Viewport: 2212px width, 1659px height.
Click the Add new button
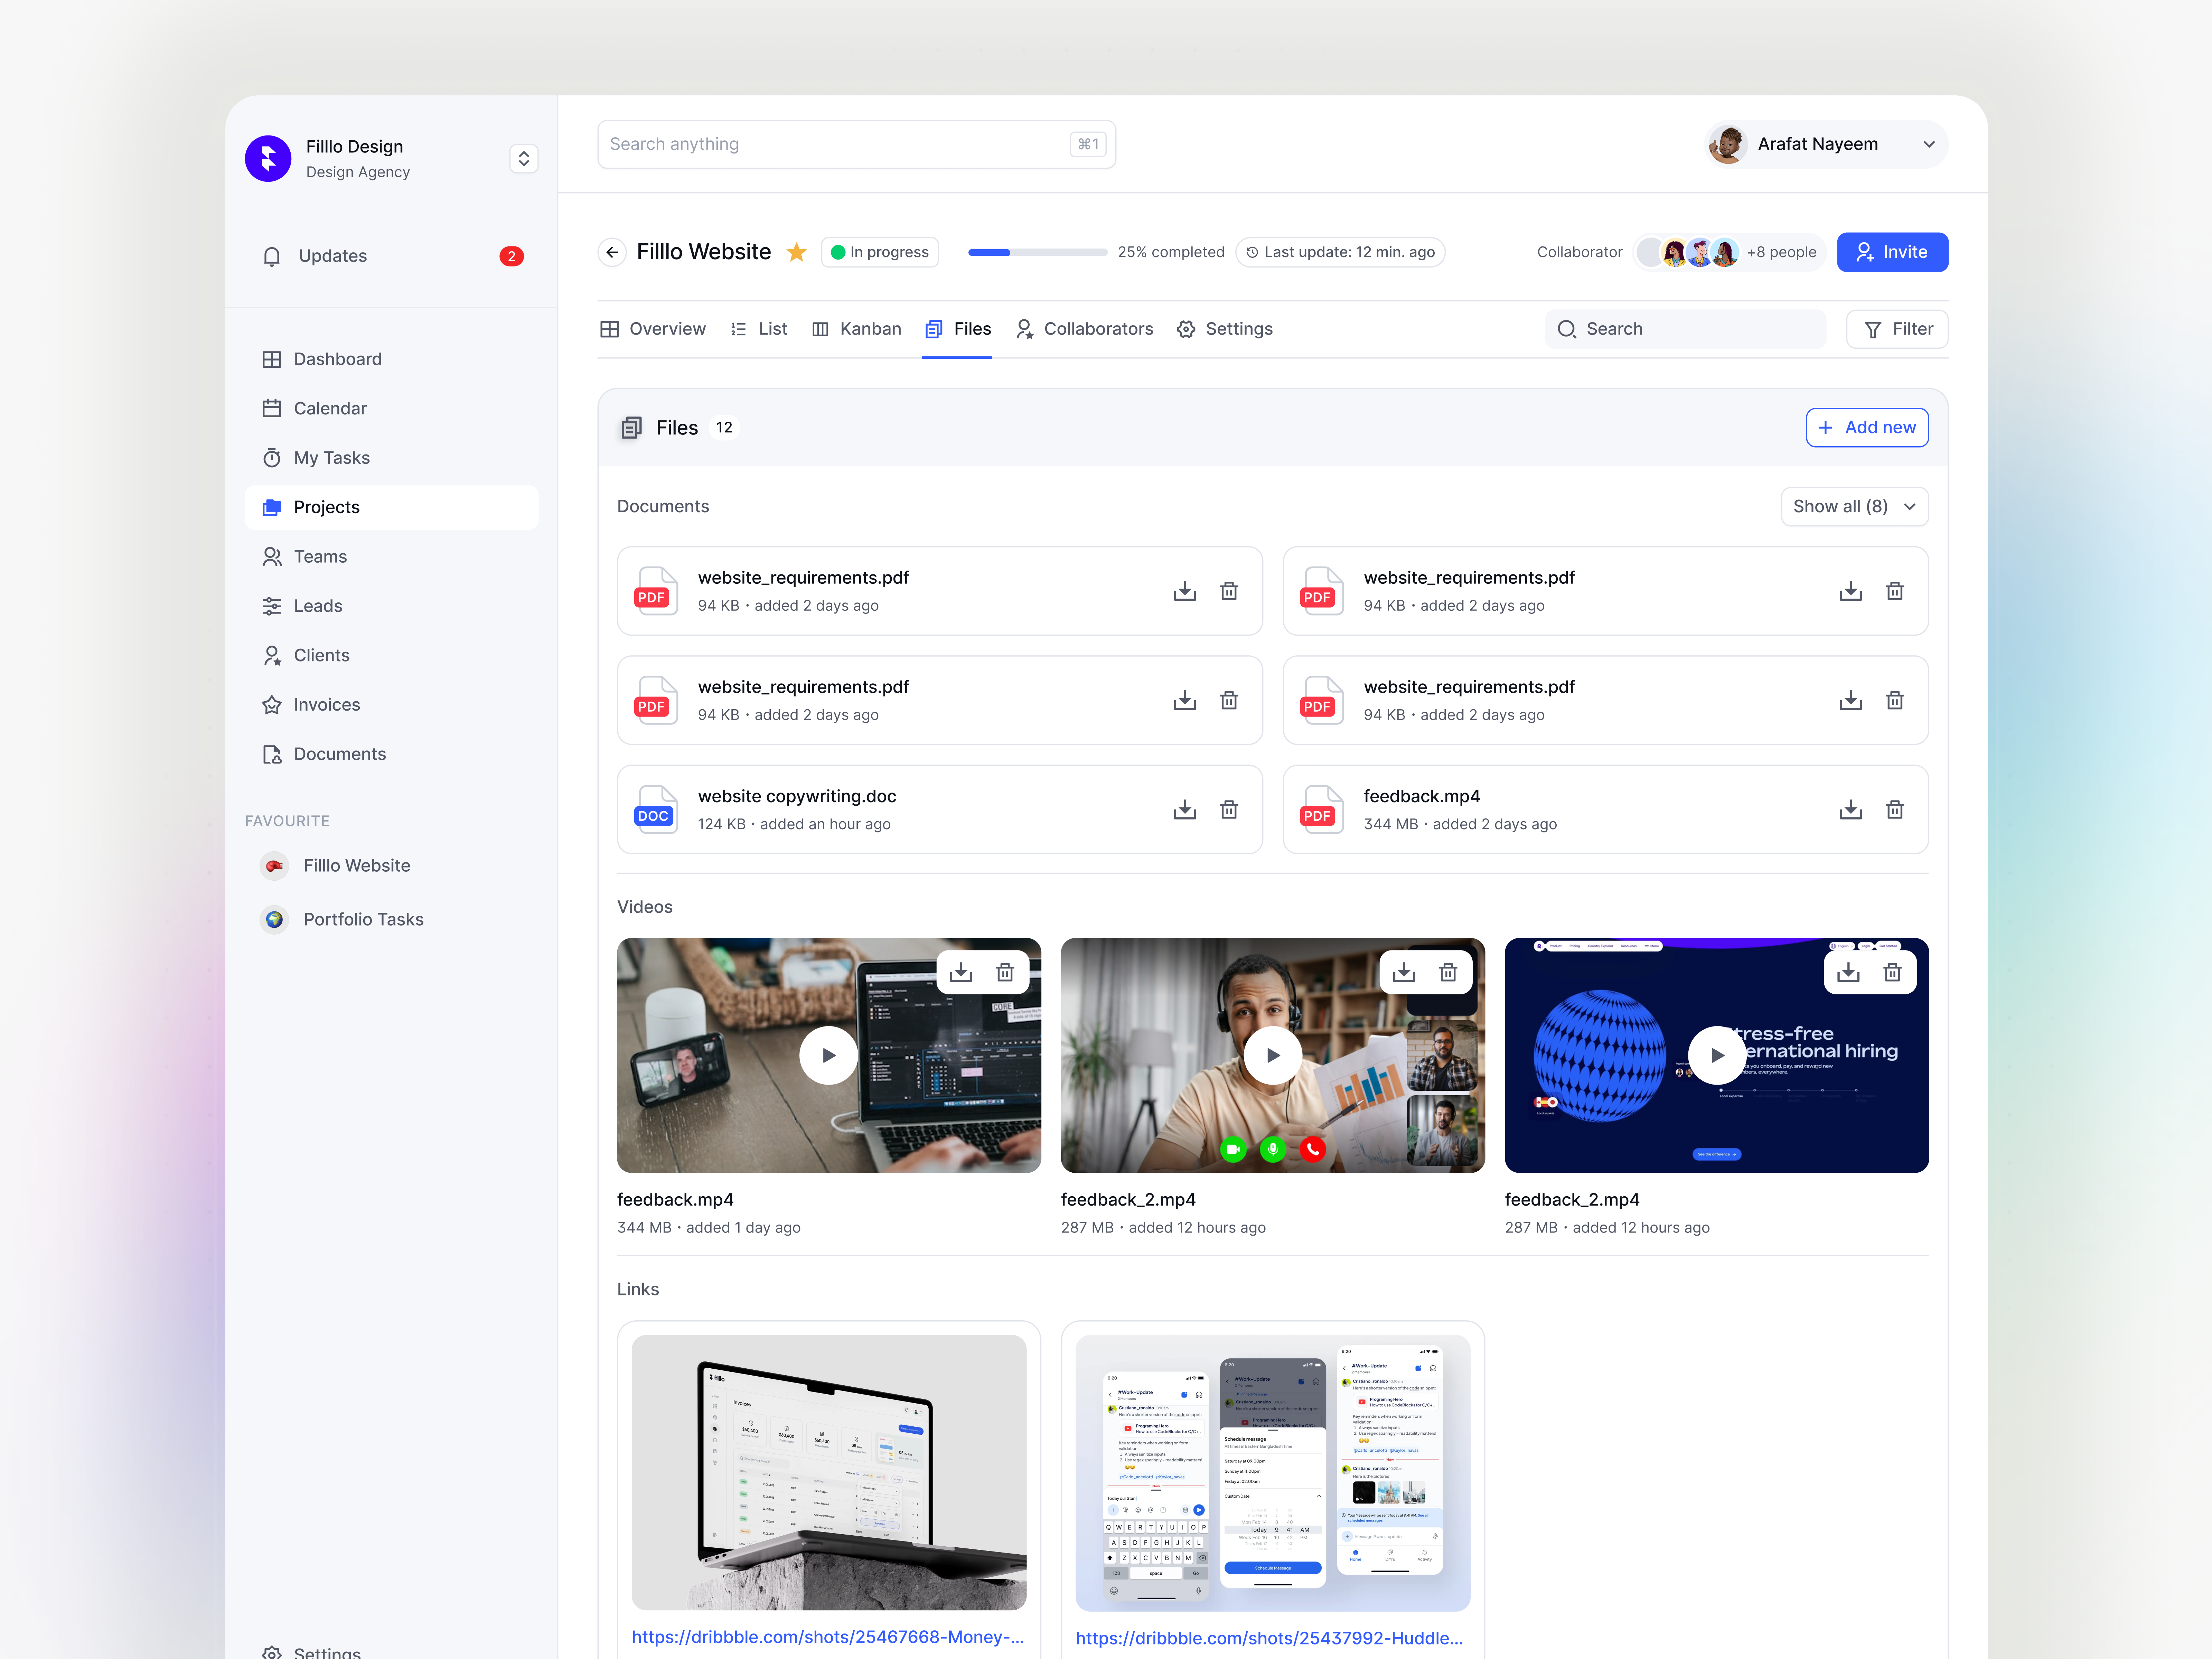[x=1867, y=427]
